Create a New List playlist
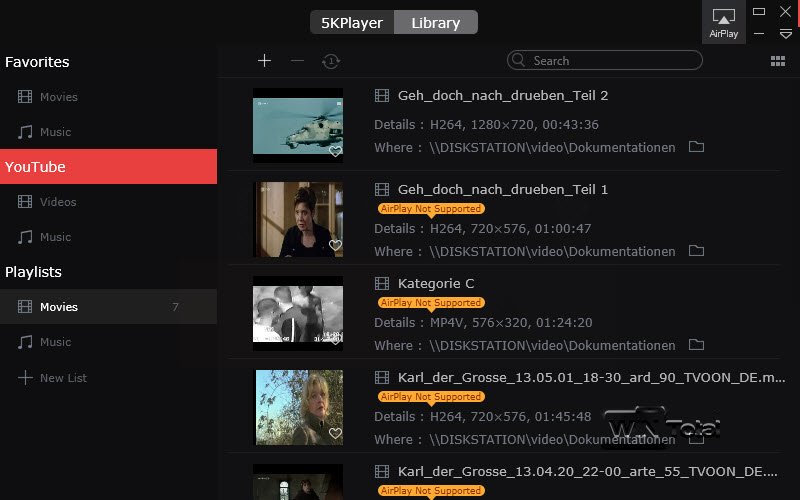The height and width of the screenshot is (500, 800). tap(108, 378)
